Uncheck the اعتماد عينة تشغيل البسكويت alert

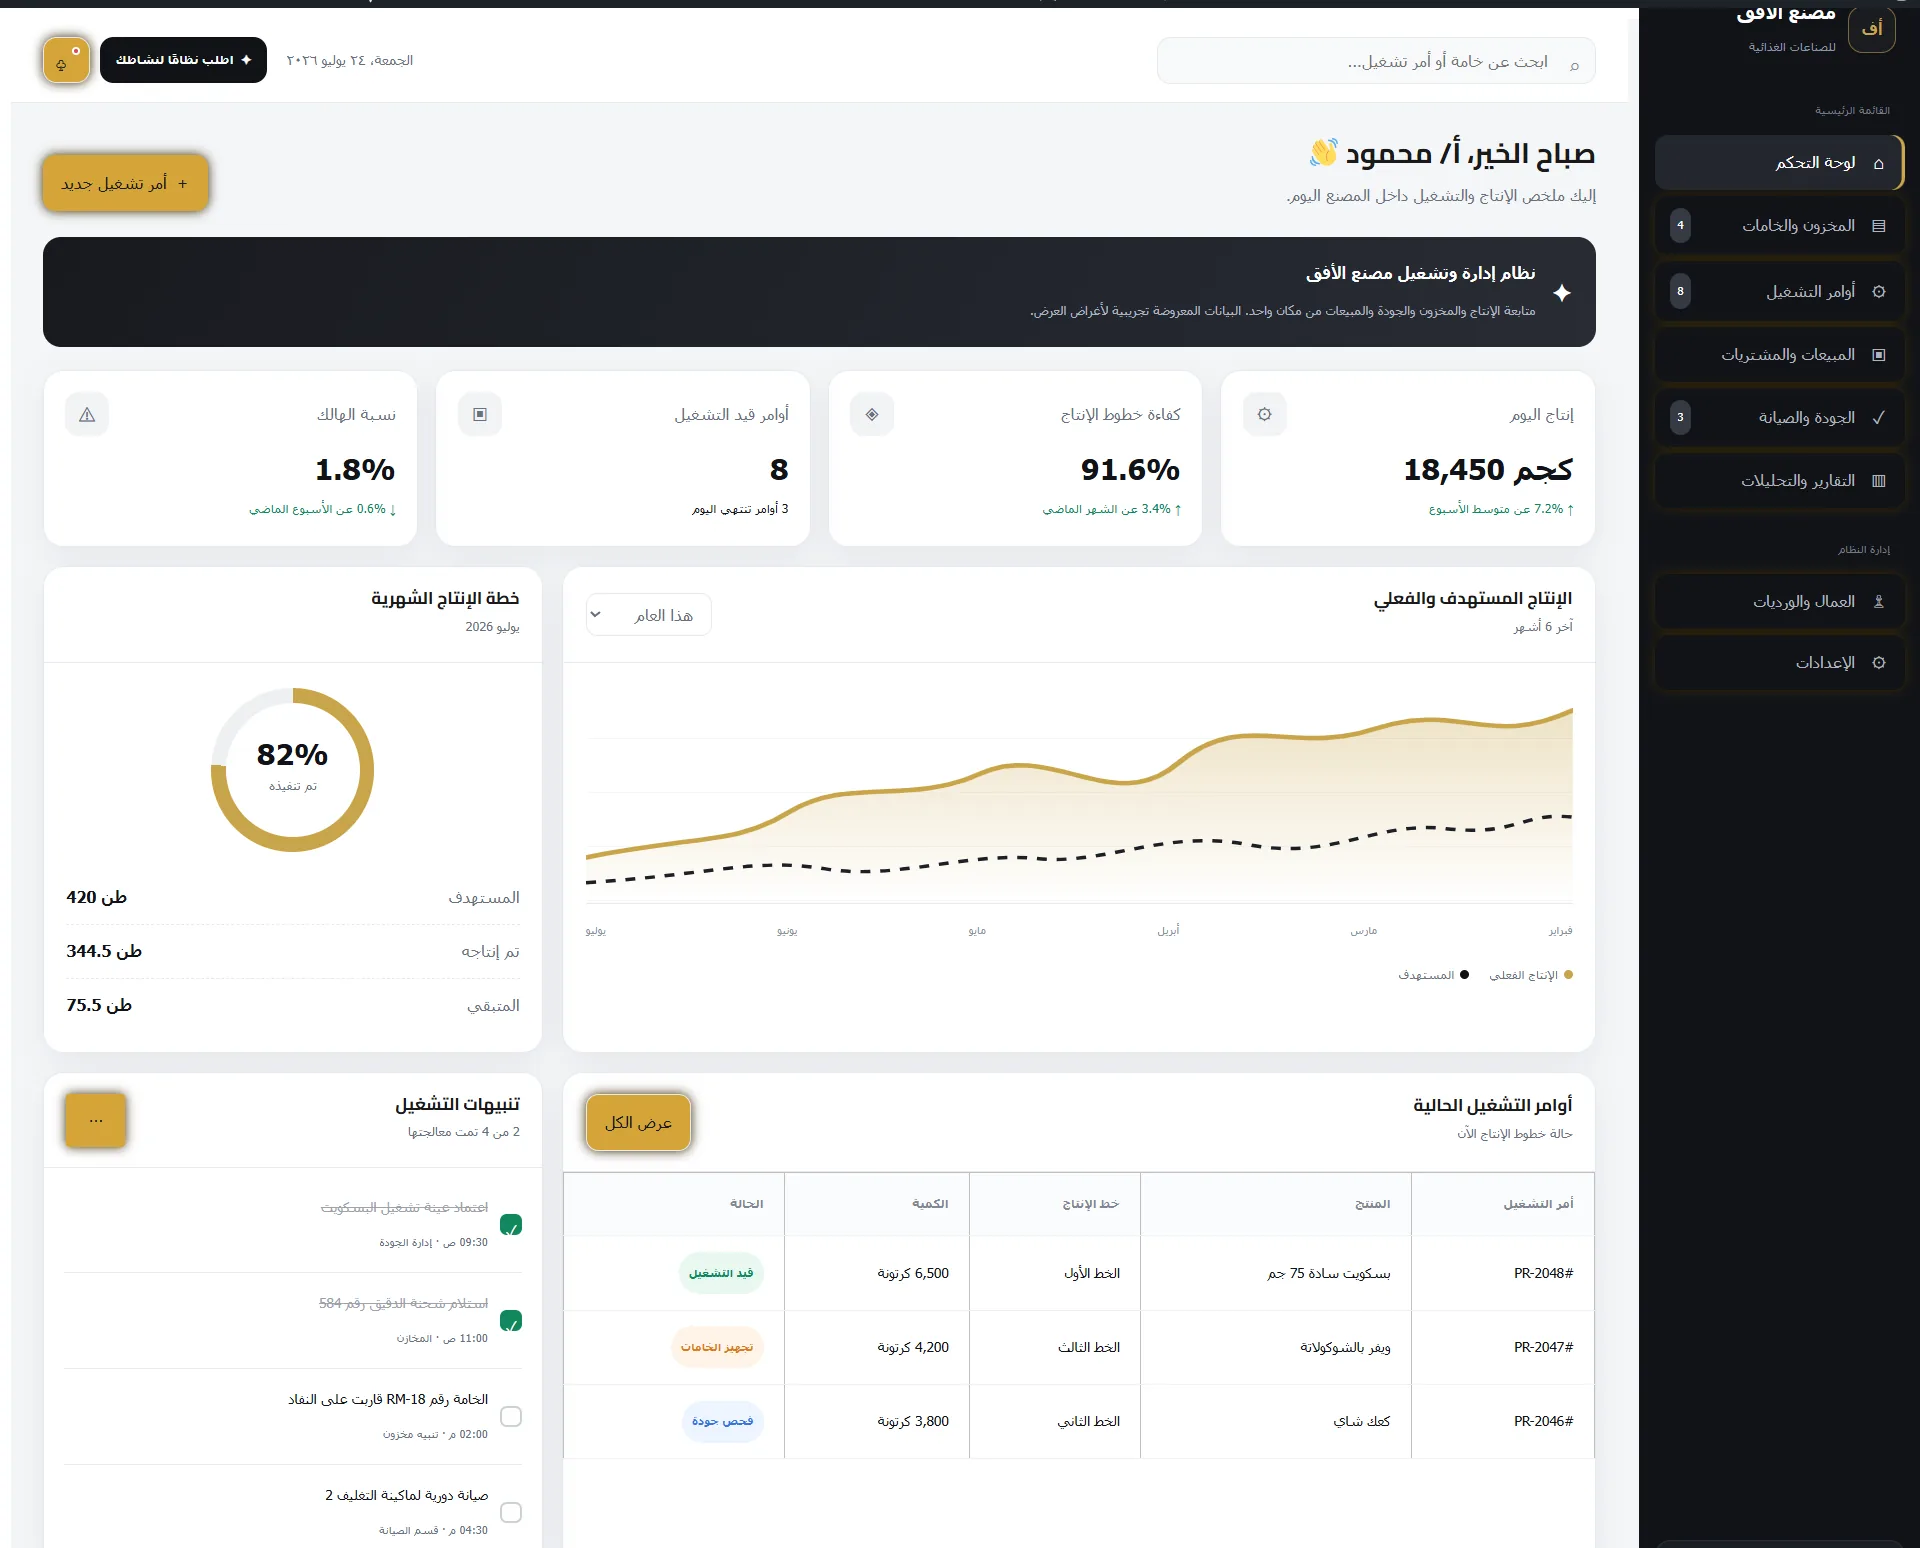[x=511, y=1224]
